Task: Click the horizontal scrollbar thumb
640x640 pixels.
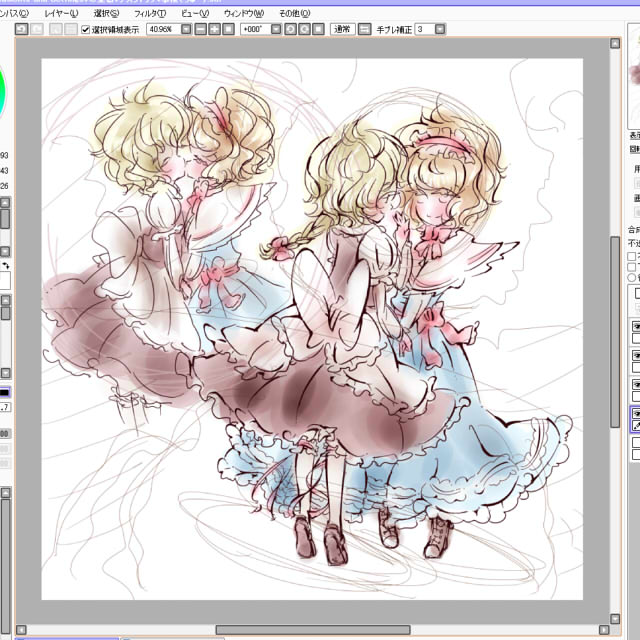Action: point(313,630)
